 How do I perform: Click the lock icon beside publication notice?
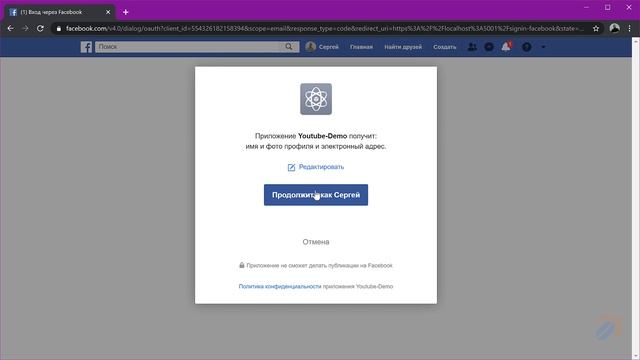242,265
